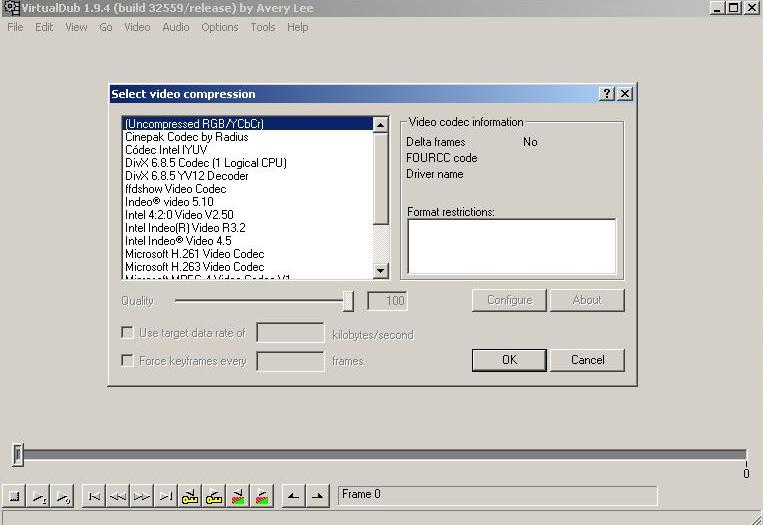
Task: Open the Video menu
Action: [x=137, y=27]
